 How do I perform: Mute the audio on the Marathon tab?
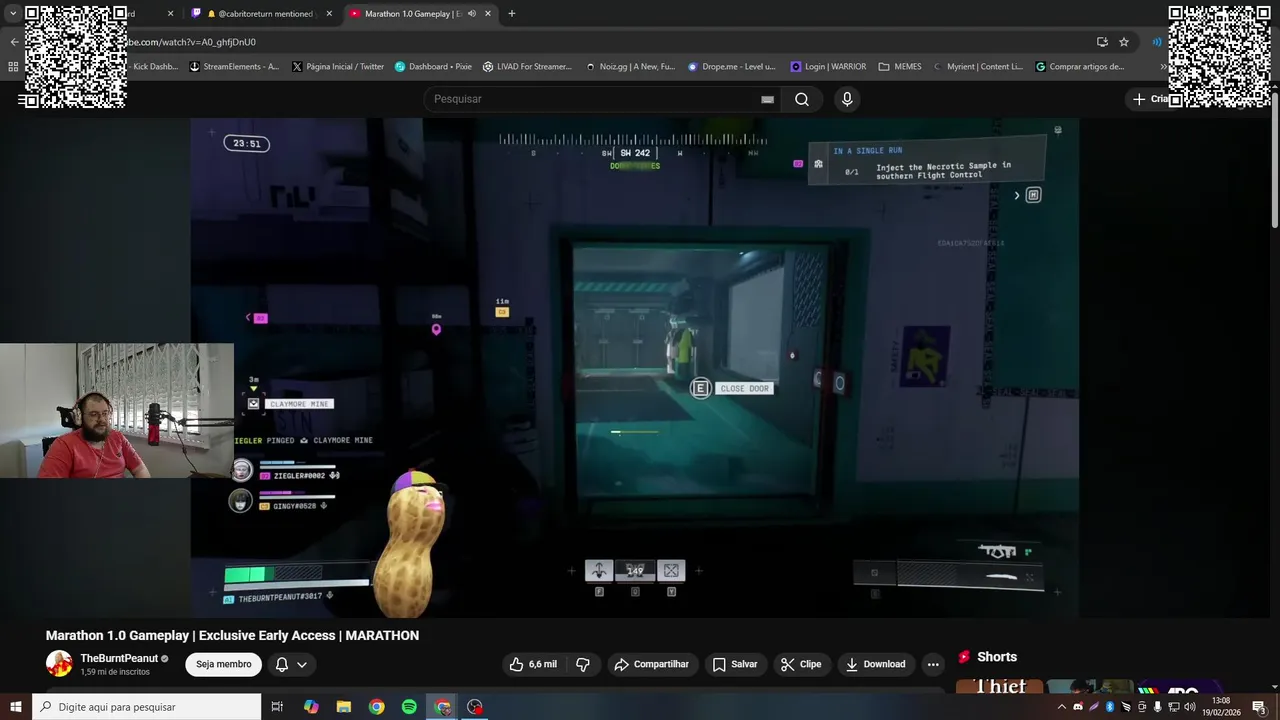(471, 14)
